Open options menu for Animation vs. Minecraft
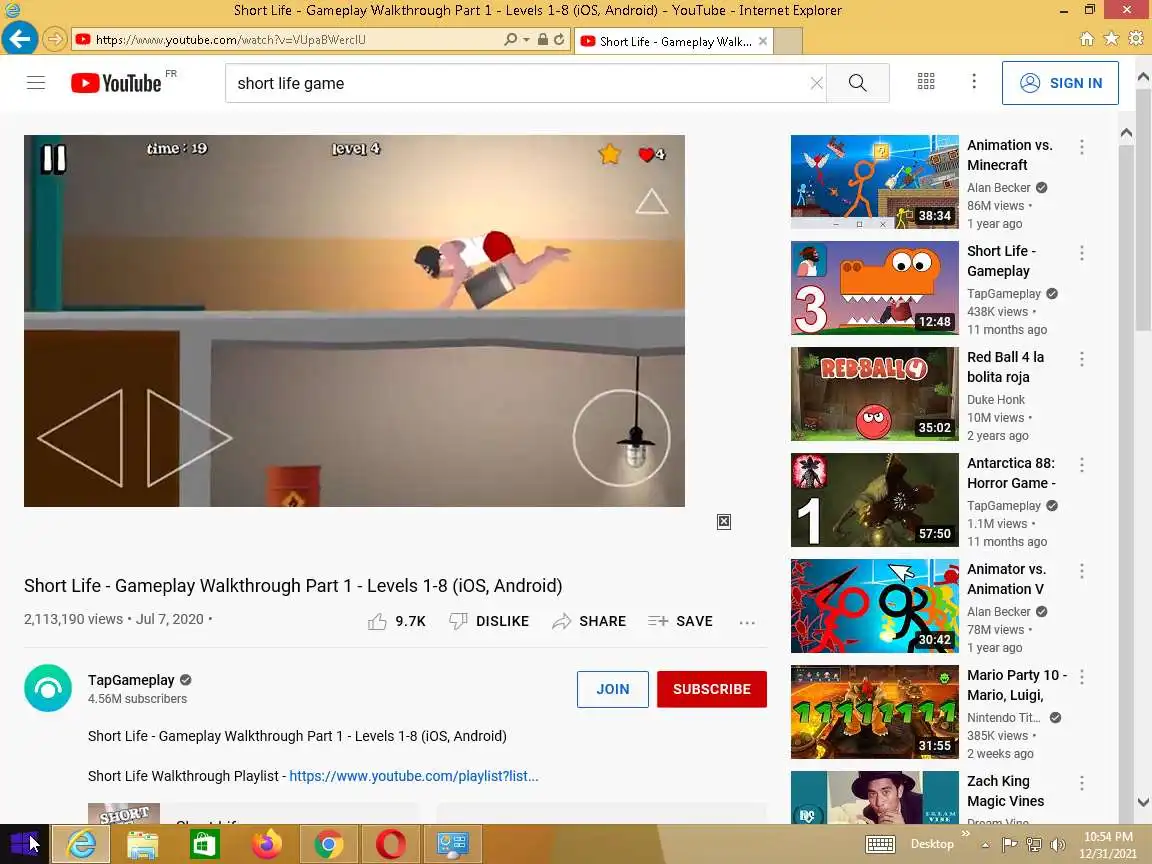The height and width of the screenshot is (864, 1152). tap(1081, 147)
